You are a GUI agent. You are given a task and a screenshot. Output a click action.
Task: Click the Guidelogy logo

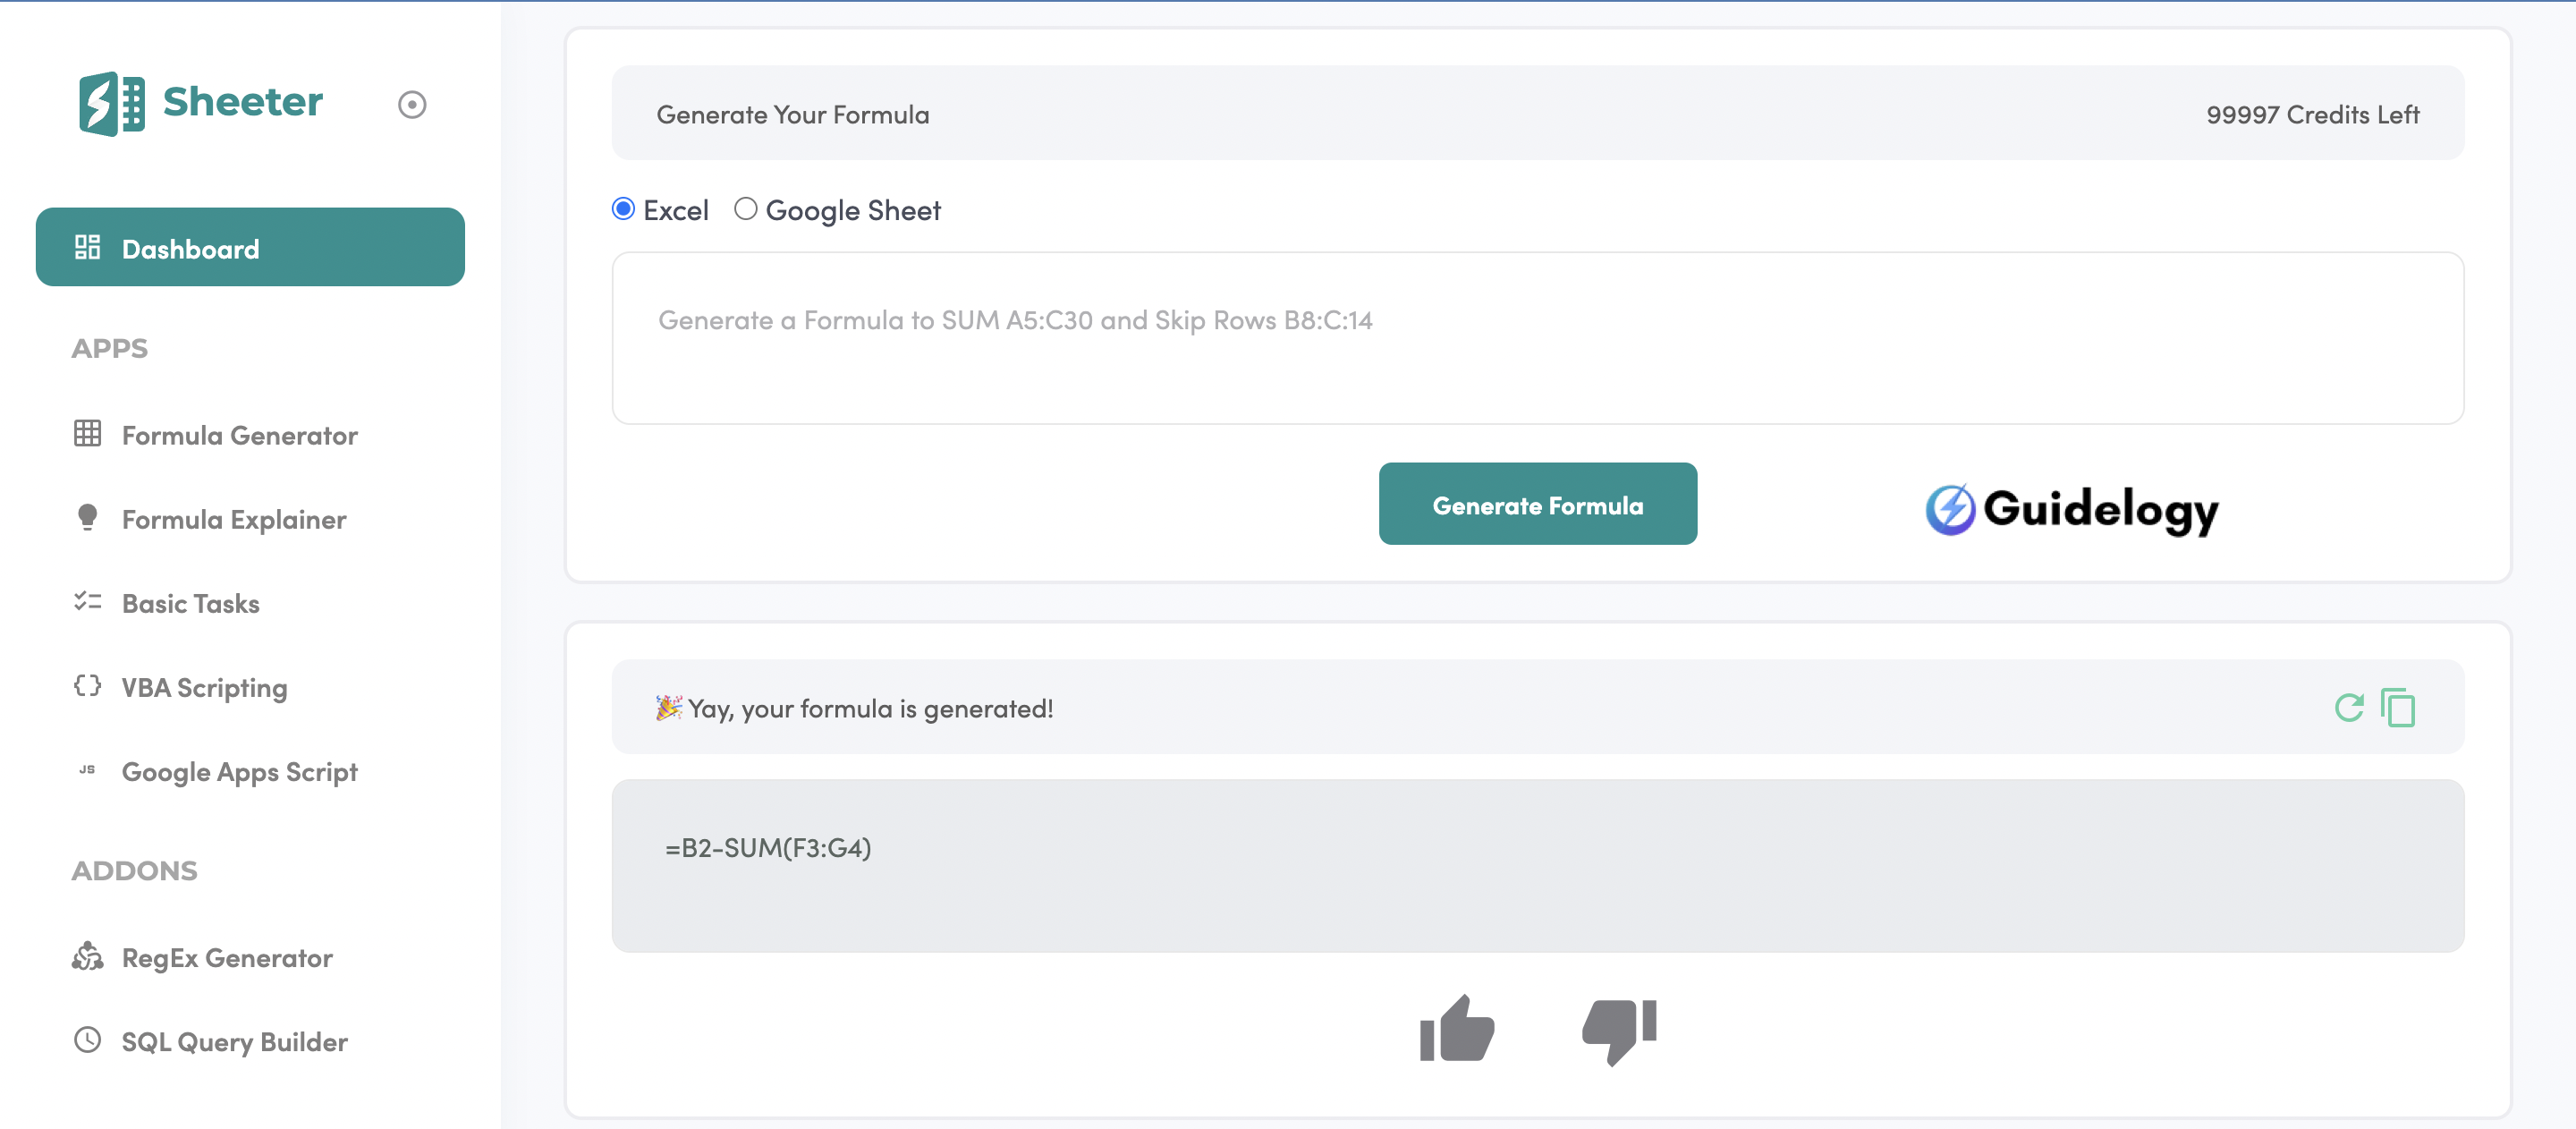point(2071,509)
